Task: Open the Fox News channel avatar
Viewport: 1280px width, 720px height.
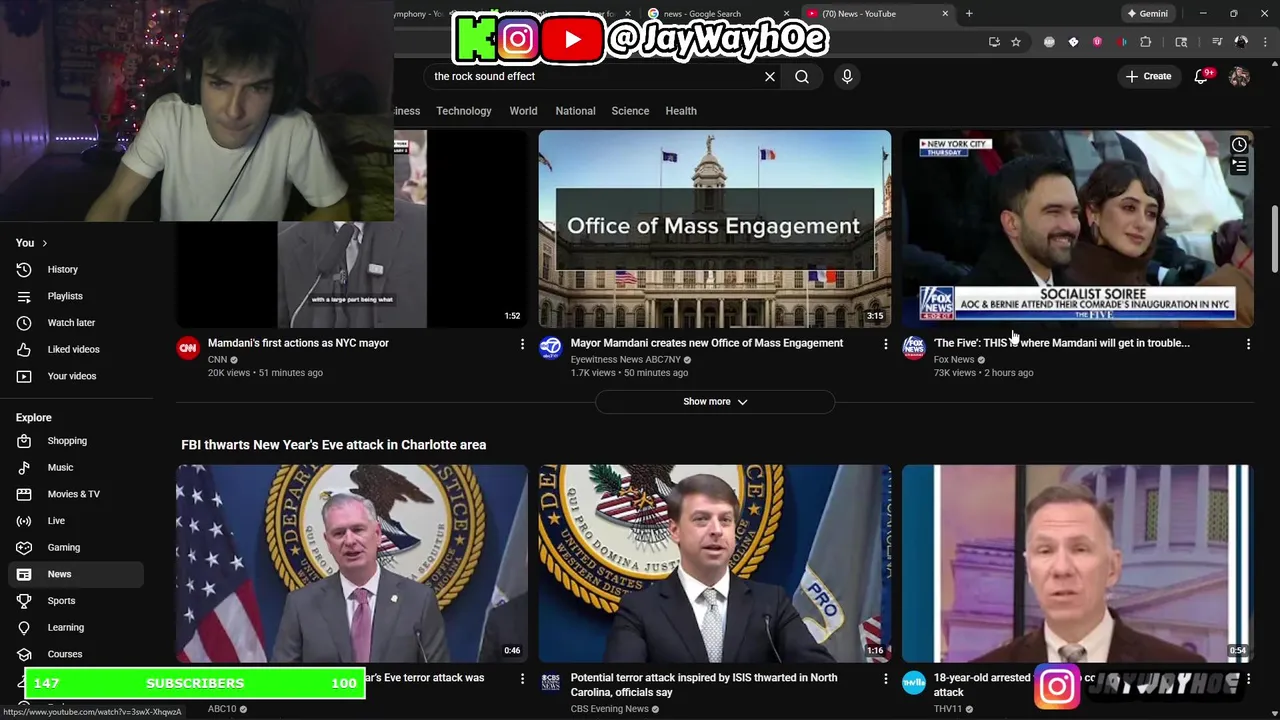Action: click(x=914, y=347)
